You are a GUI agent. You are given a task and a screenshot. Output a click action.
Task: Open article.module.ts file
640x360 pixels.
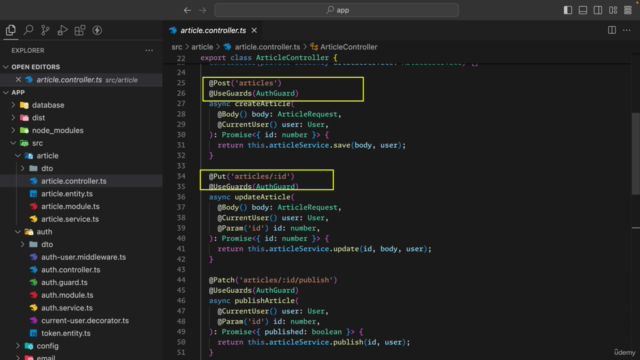pos(70,207)
